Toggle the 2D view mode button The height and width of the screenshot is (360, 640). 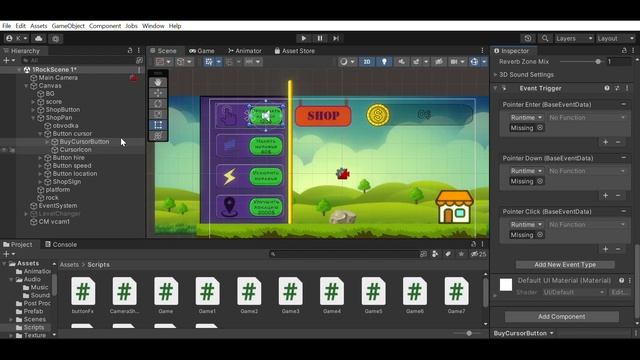coord(367,62)
